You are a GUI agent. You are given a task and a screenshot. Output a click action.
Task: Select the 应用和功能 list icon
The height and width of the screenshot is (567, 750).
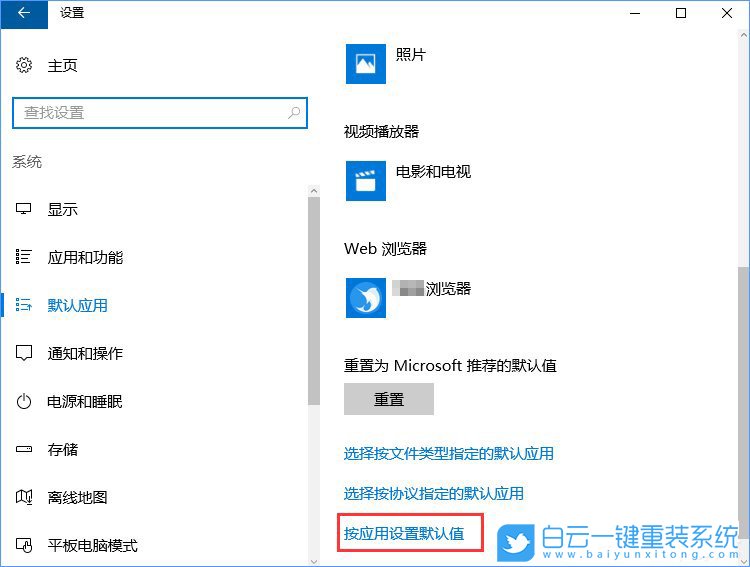pos(23,257)
